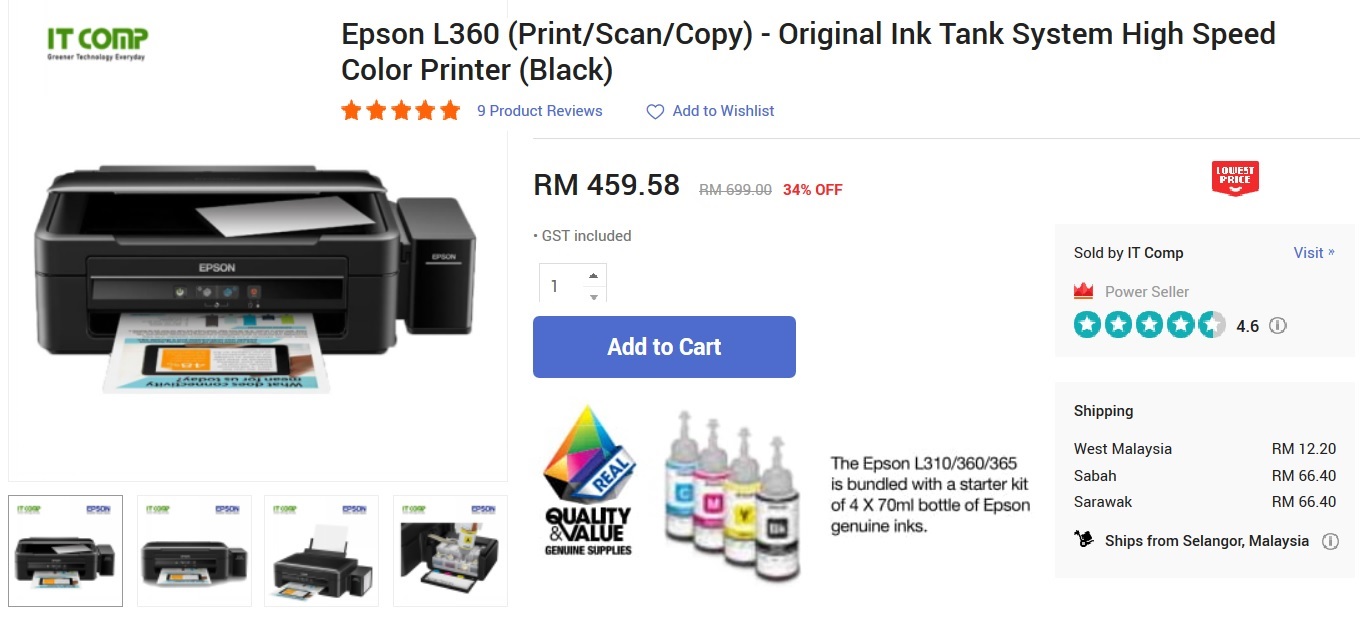Open the 9 Product Reviews link
1361x621 pixels.
(x=539, y=111)
